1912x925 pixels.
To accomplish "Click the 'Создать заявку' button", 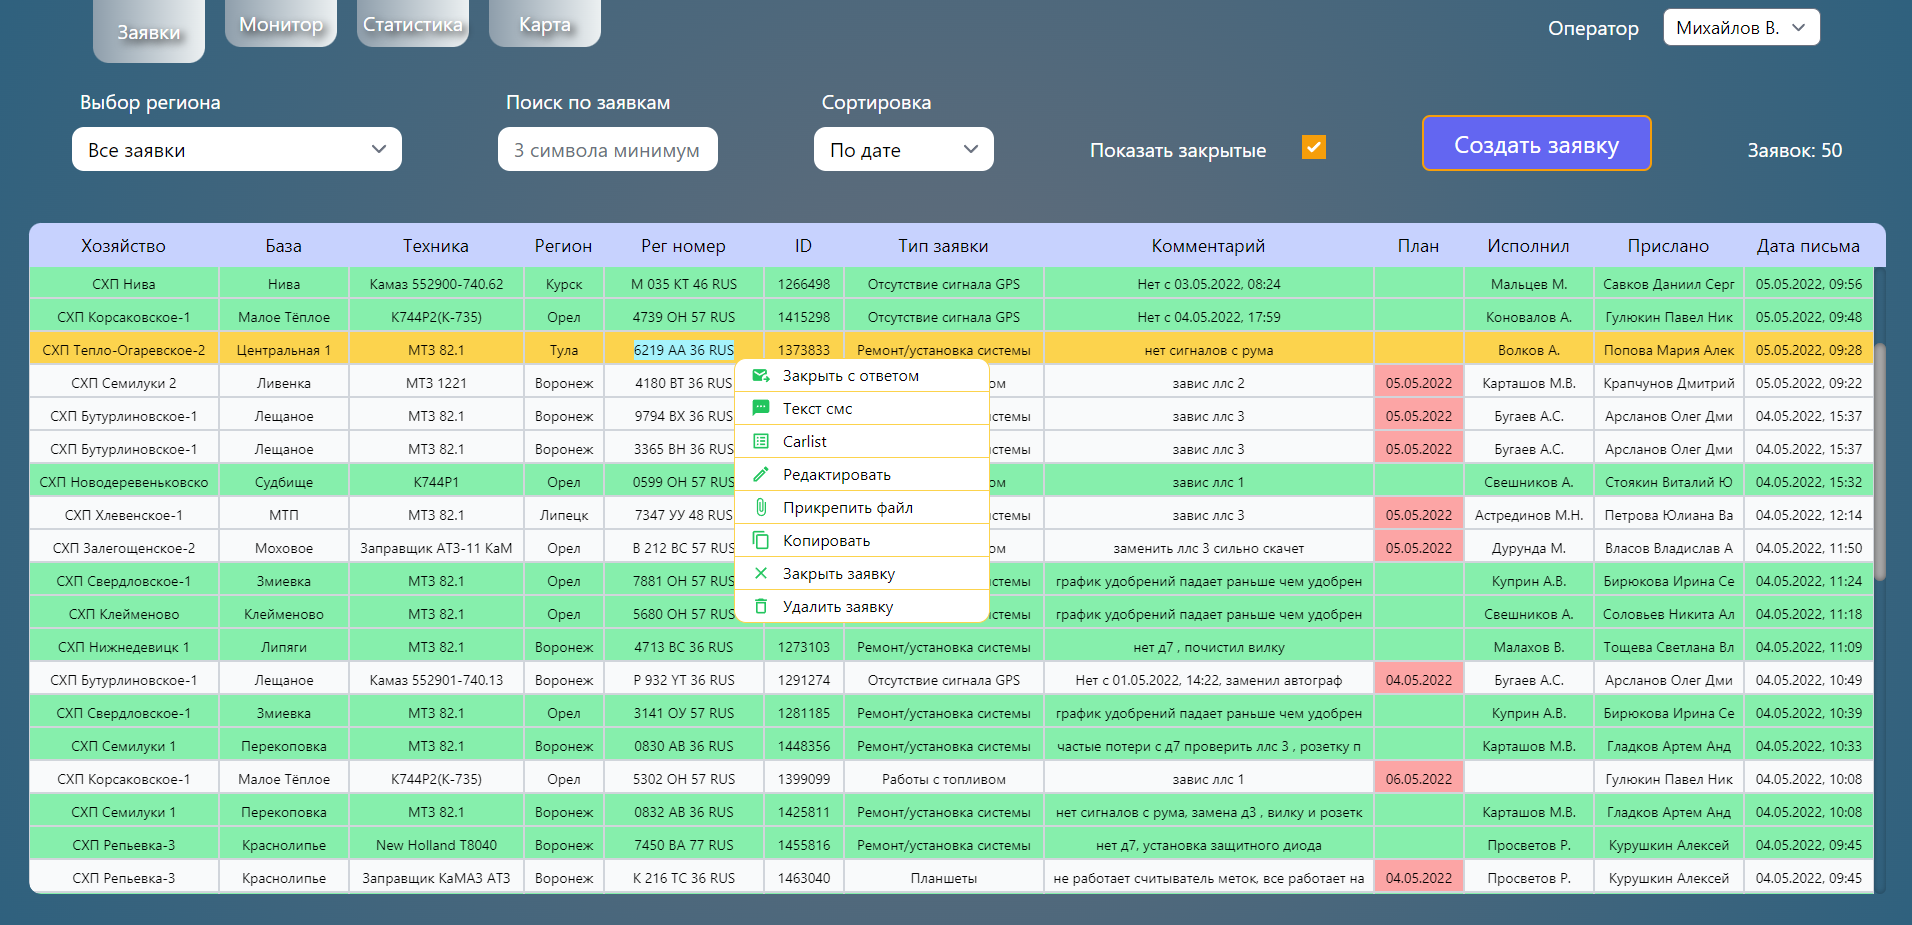I will 1536,143.
